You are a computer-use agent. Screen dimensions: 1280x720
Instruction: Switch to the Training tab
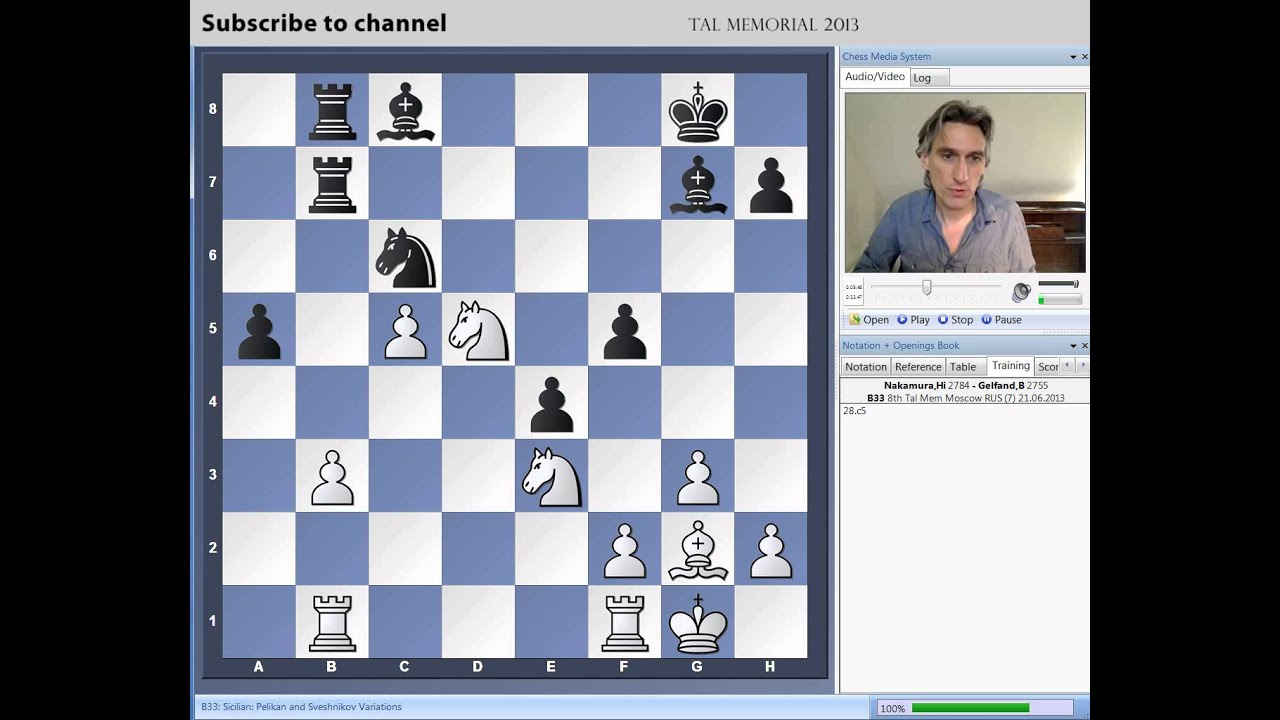tap(1010, 366)
